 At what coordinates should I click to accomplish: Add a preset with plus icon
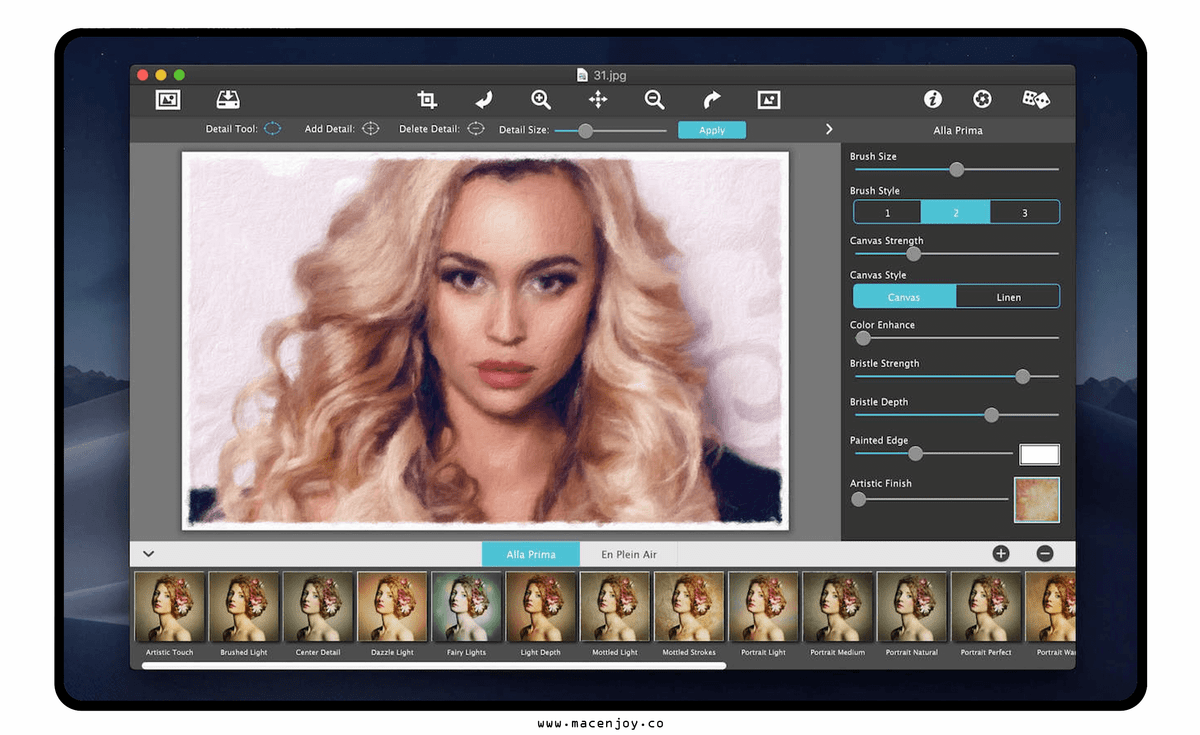pyautogui.click(x=1001, y=553)
